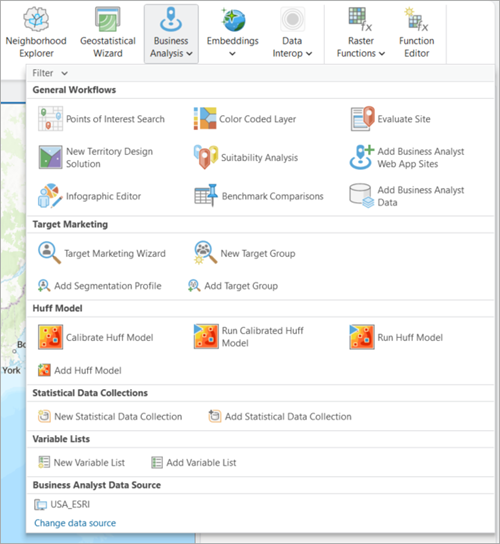Click the Target Marketing section header
500x544 pixels.
point(70,224)
